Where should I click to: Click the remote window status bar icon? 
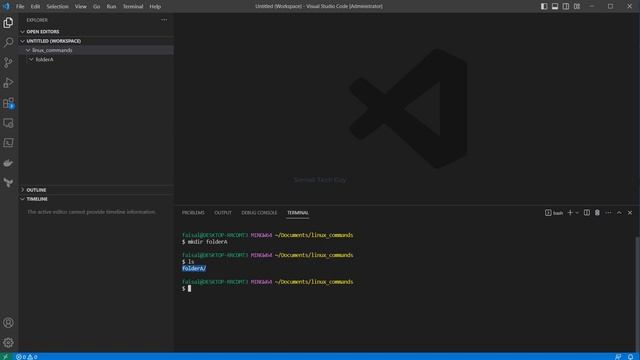tap(6, 356)
